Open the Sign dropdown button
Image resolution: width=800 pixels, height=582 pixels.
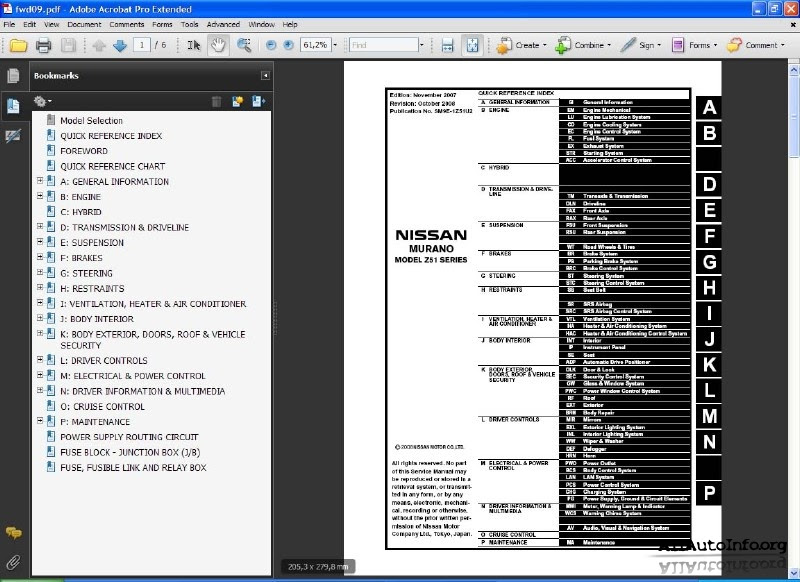click(x=641, y=45)
